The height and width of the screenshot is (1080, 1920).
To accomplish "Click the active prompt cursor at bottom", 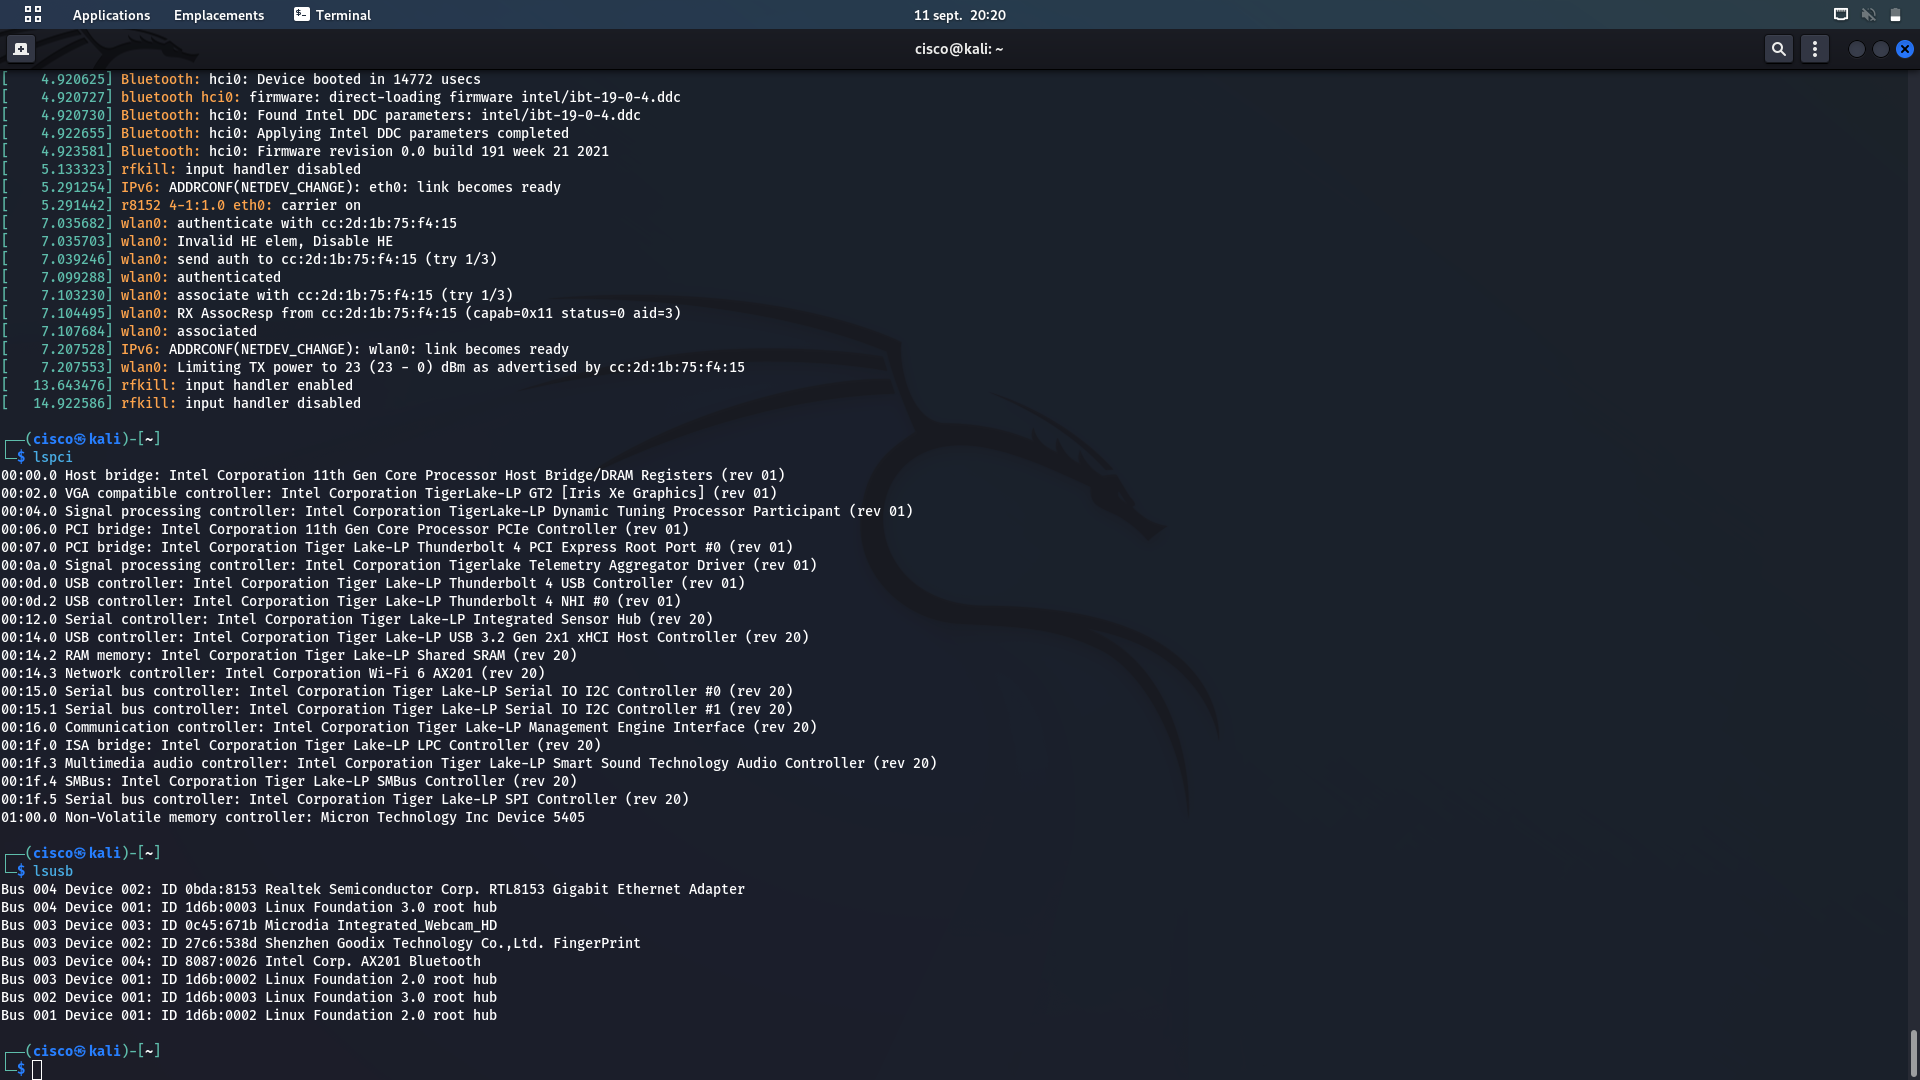I will pos(37,1070).
